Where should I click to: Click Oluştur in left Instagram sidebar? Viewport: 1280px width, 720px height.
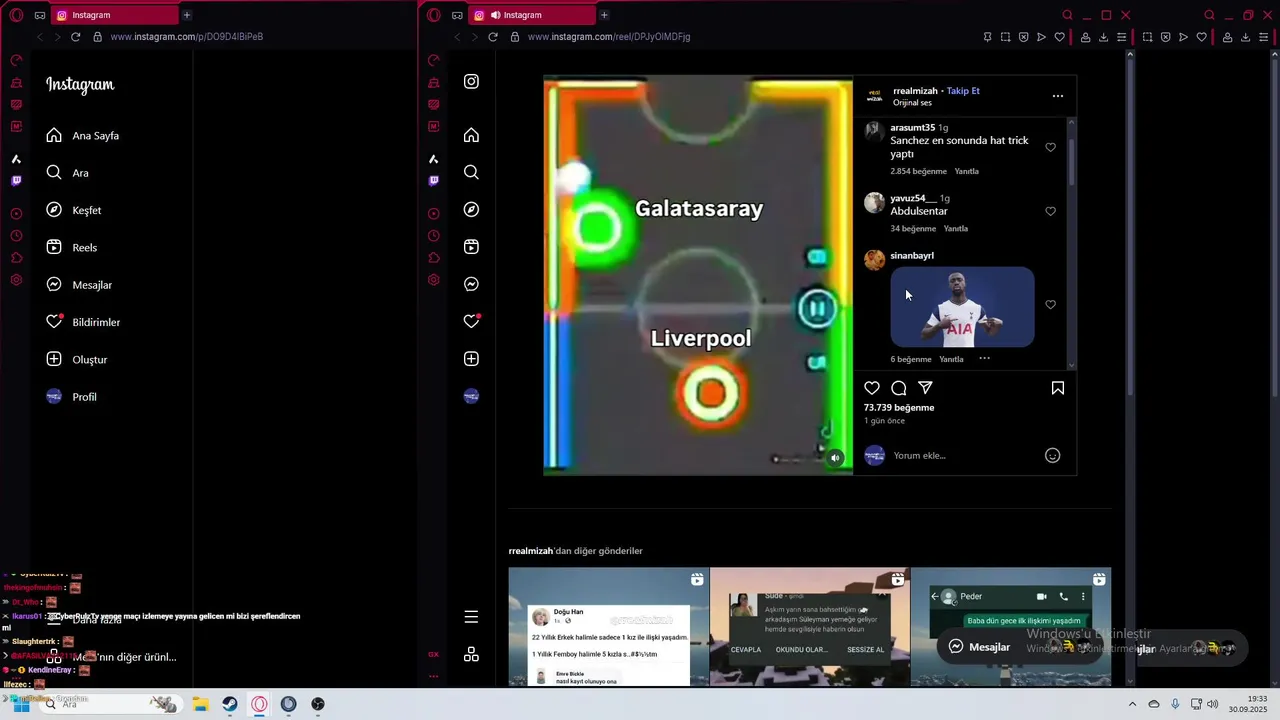tap(77, 359)
